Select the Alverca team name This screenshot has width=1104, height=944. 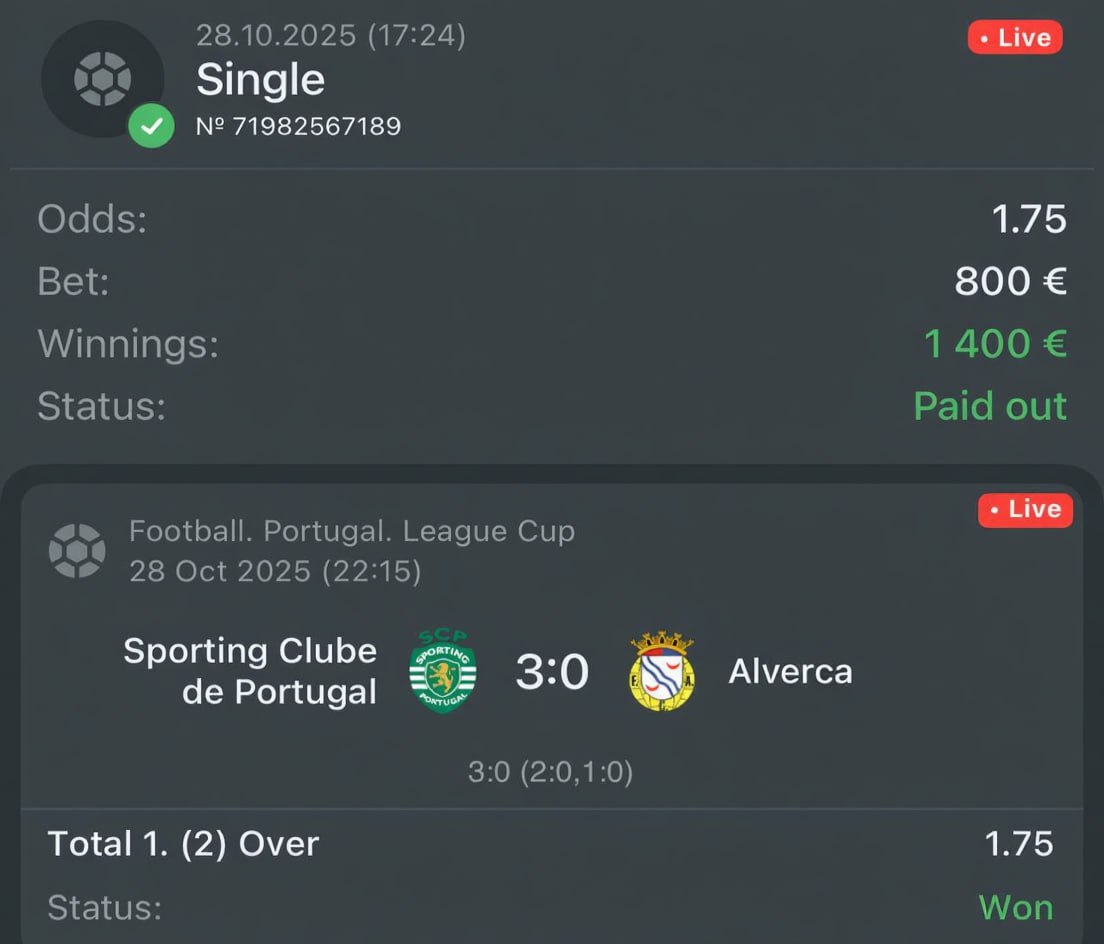(790, 671)
